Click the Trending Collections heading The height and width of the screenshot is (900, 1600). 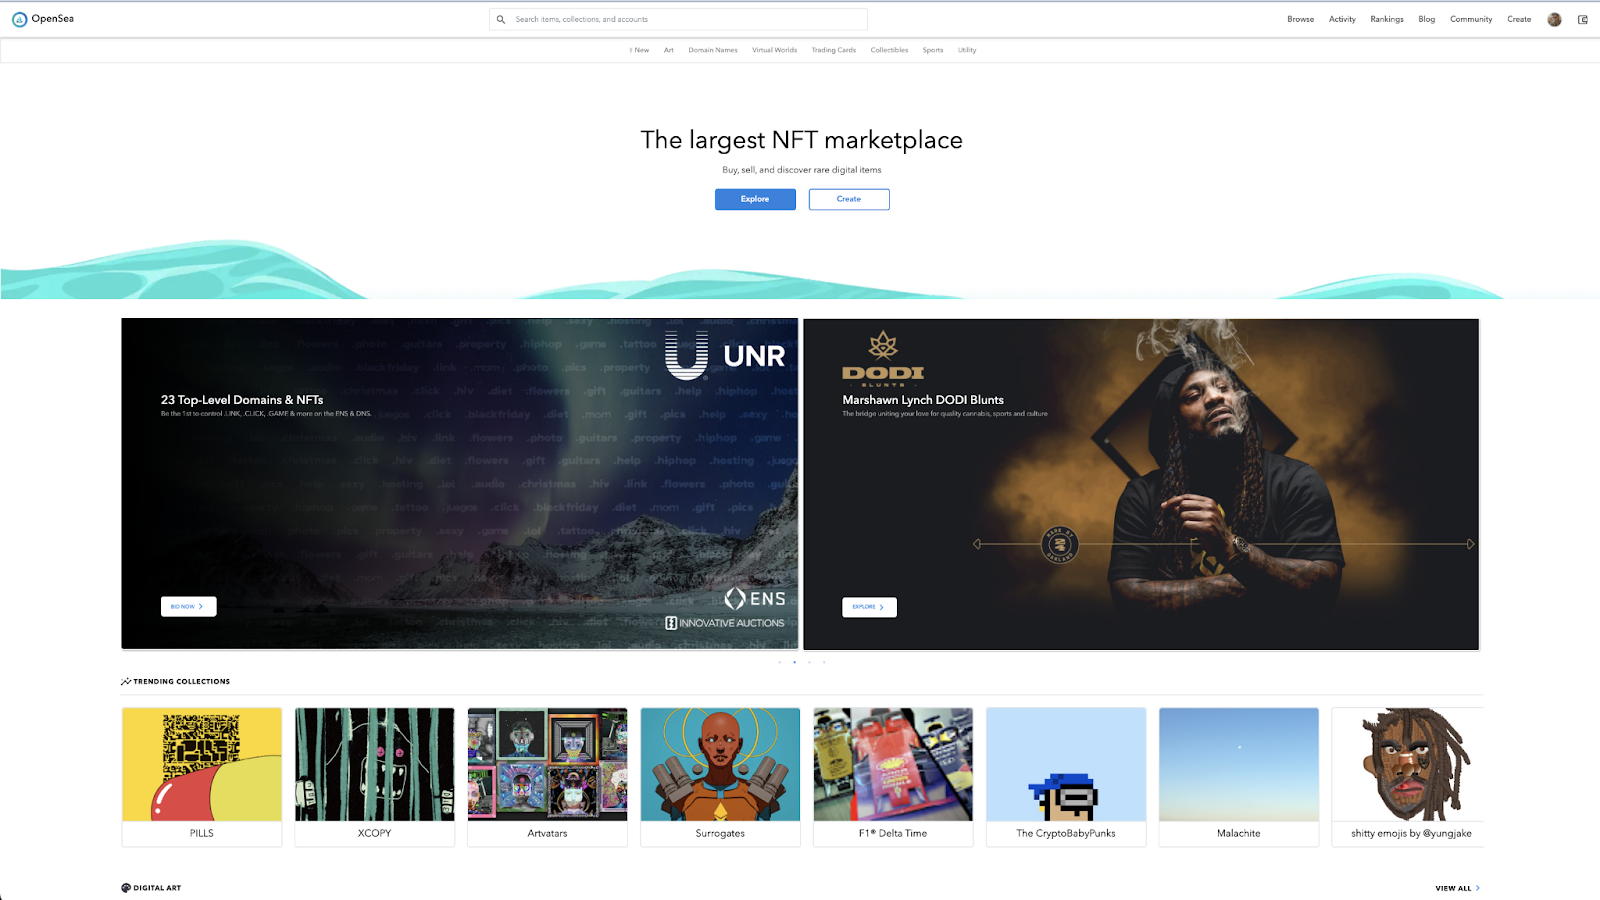182,681
